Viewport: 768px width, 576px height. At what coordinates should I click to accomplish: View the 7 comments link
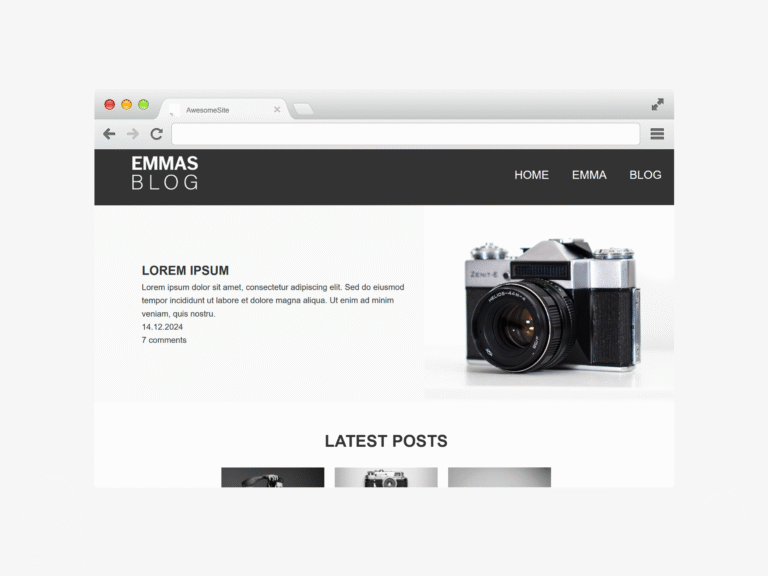pos(164,340)
